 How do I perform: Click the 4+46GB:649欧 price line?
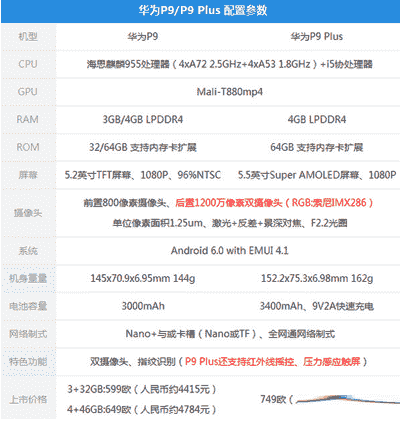tap(142, 409)
